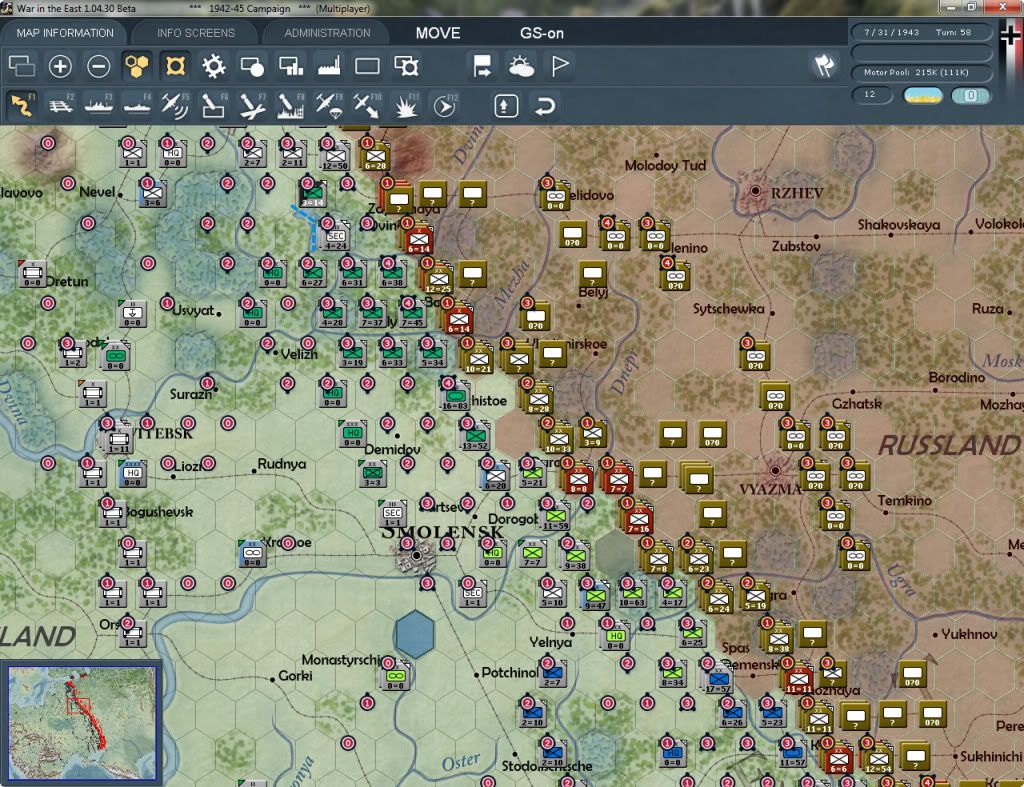Open the INFO SCREENS tab

pos(195,33)
